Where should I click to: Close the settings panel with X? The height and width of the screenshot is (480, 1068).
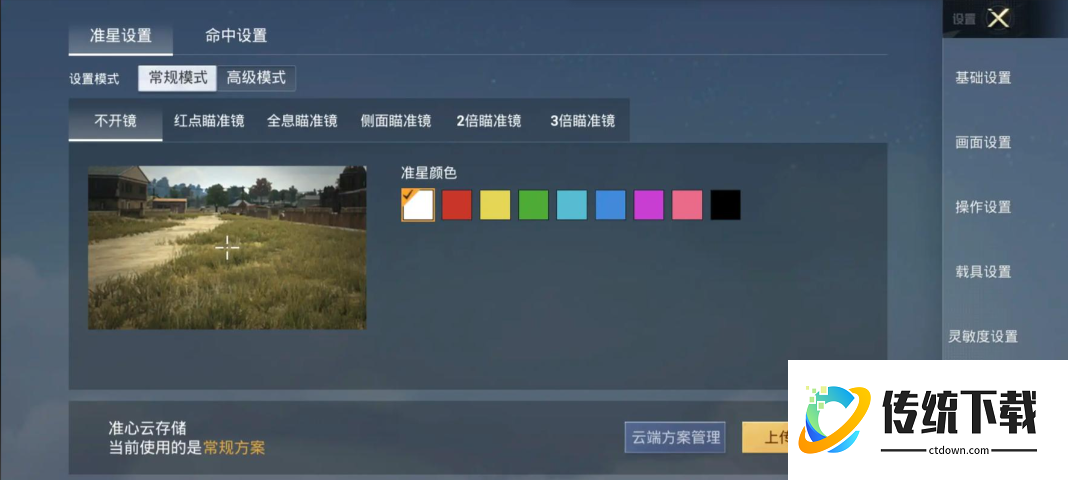pyautogui.click(x=998, y=18)
